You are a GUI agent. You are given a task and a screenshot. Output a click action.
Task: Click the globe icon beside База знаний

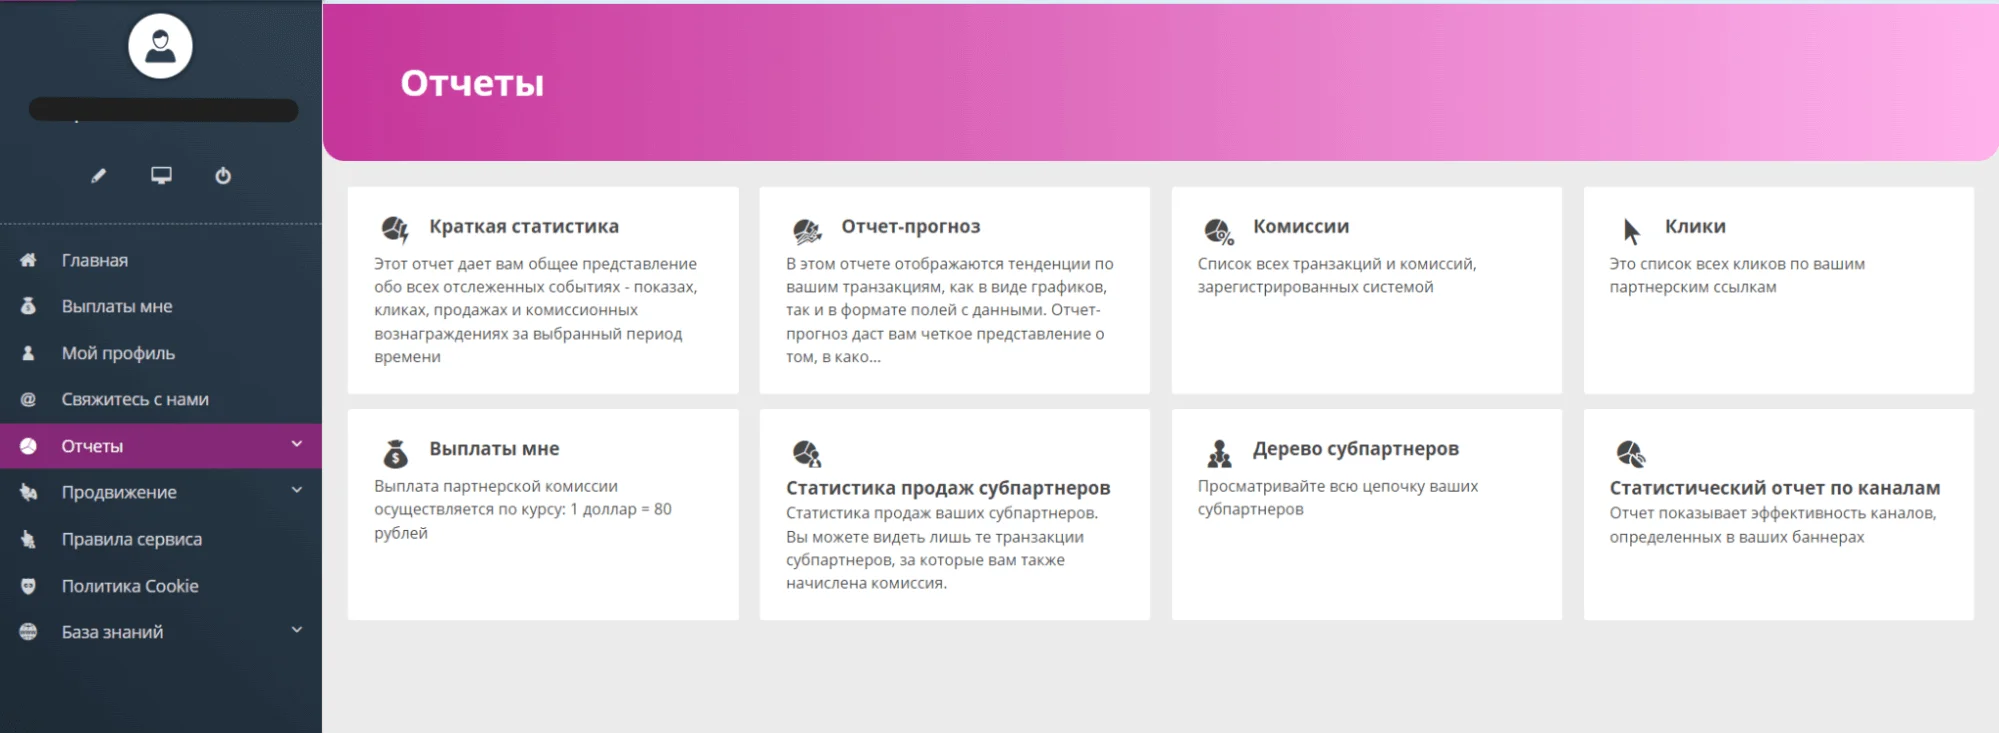[28, 632]
